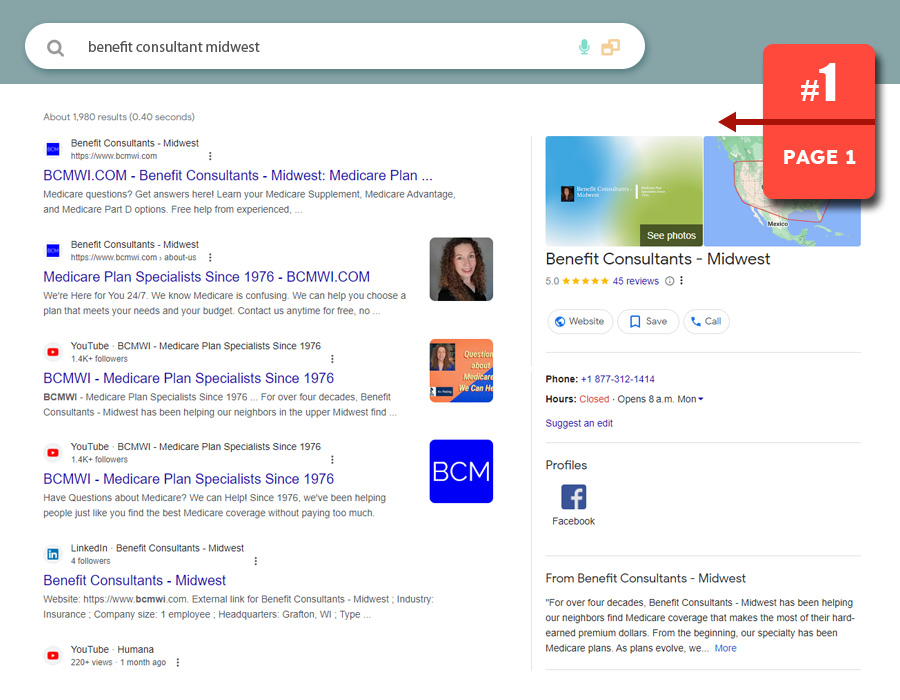Open options menu for the about-us result
This screenshot has height=700, width=900.
(210, 258)
